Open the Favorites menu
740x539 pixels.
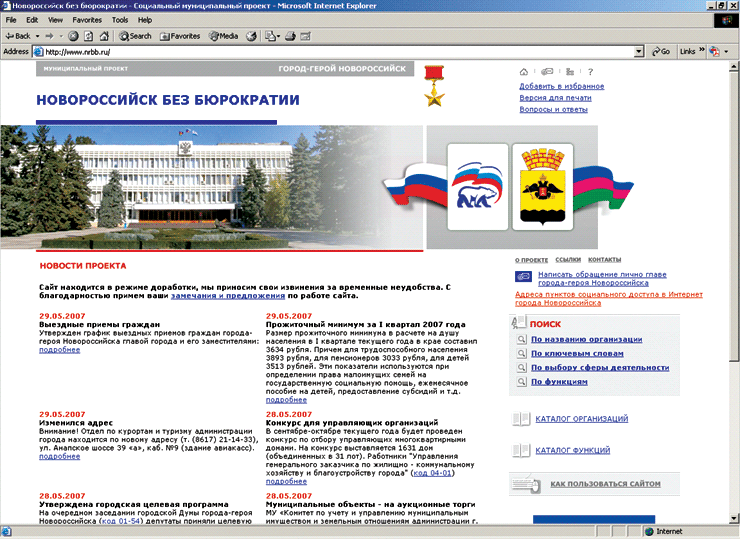click(x=87, y=20)
